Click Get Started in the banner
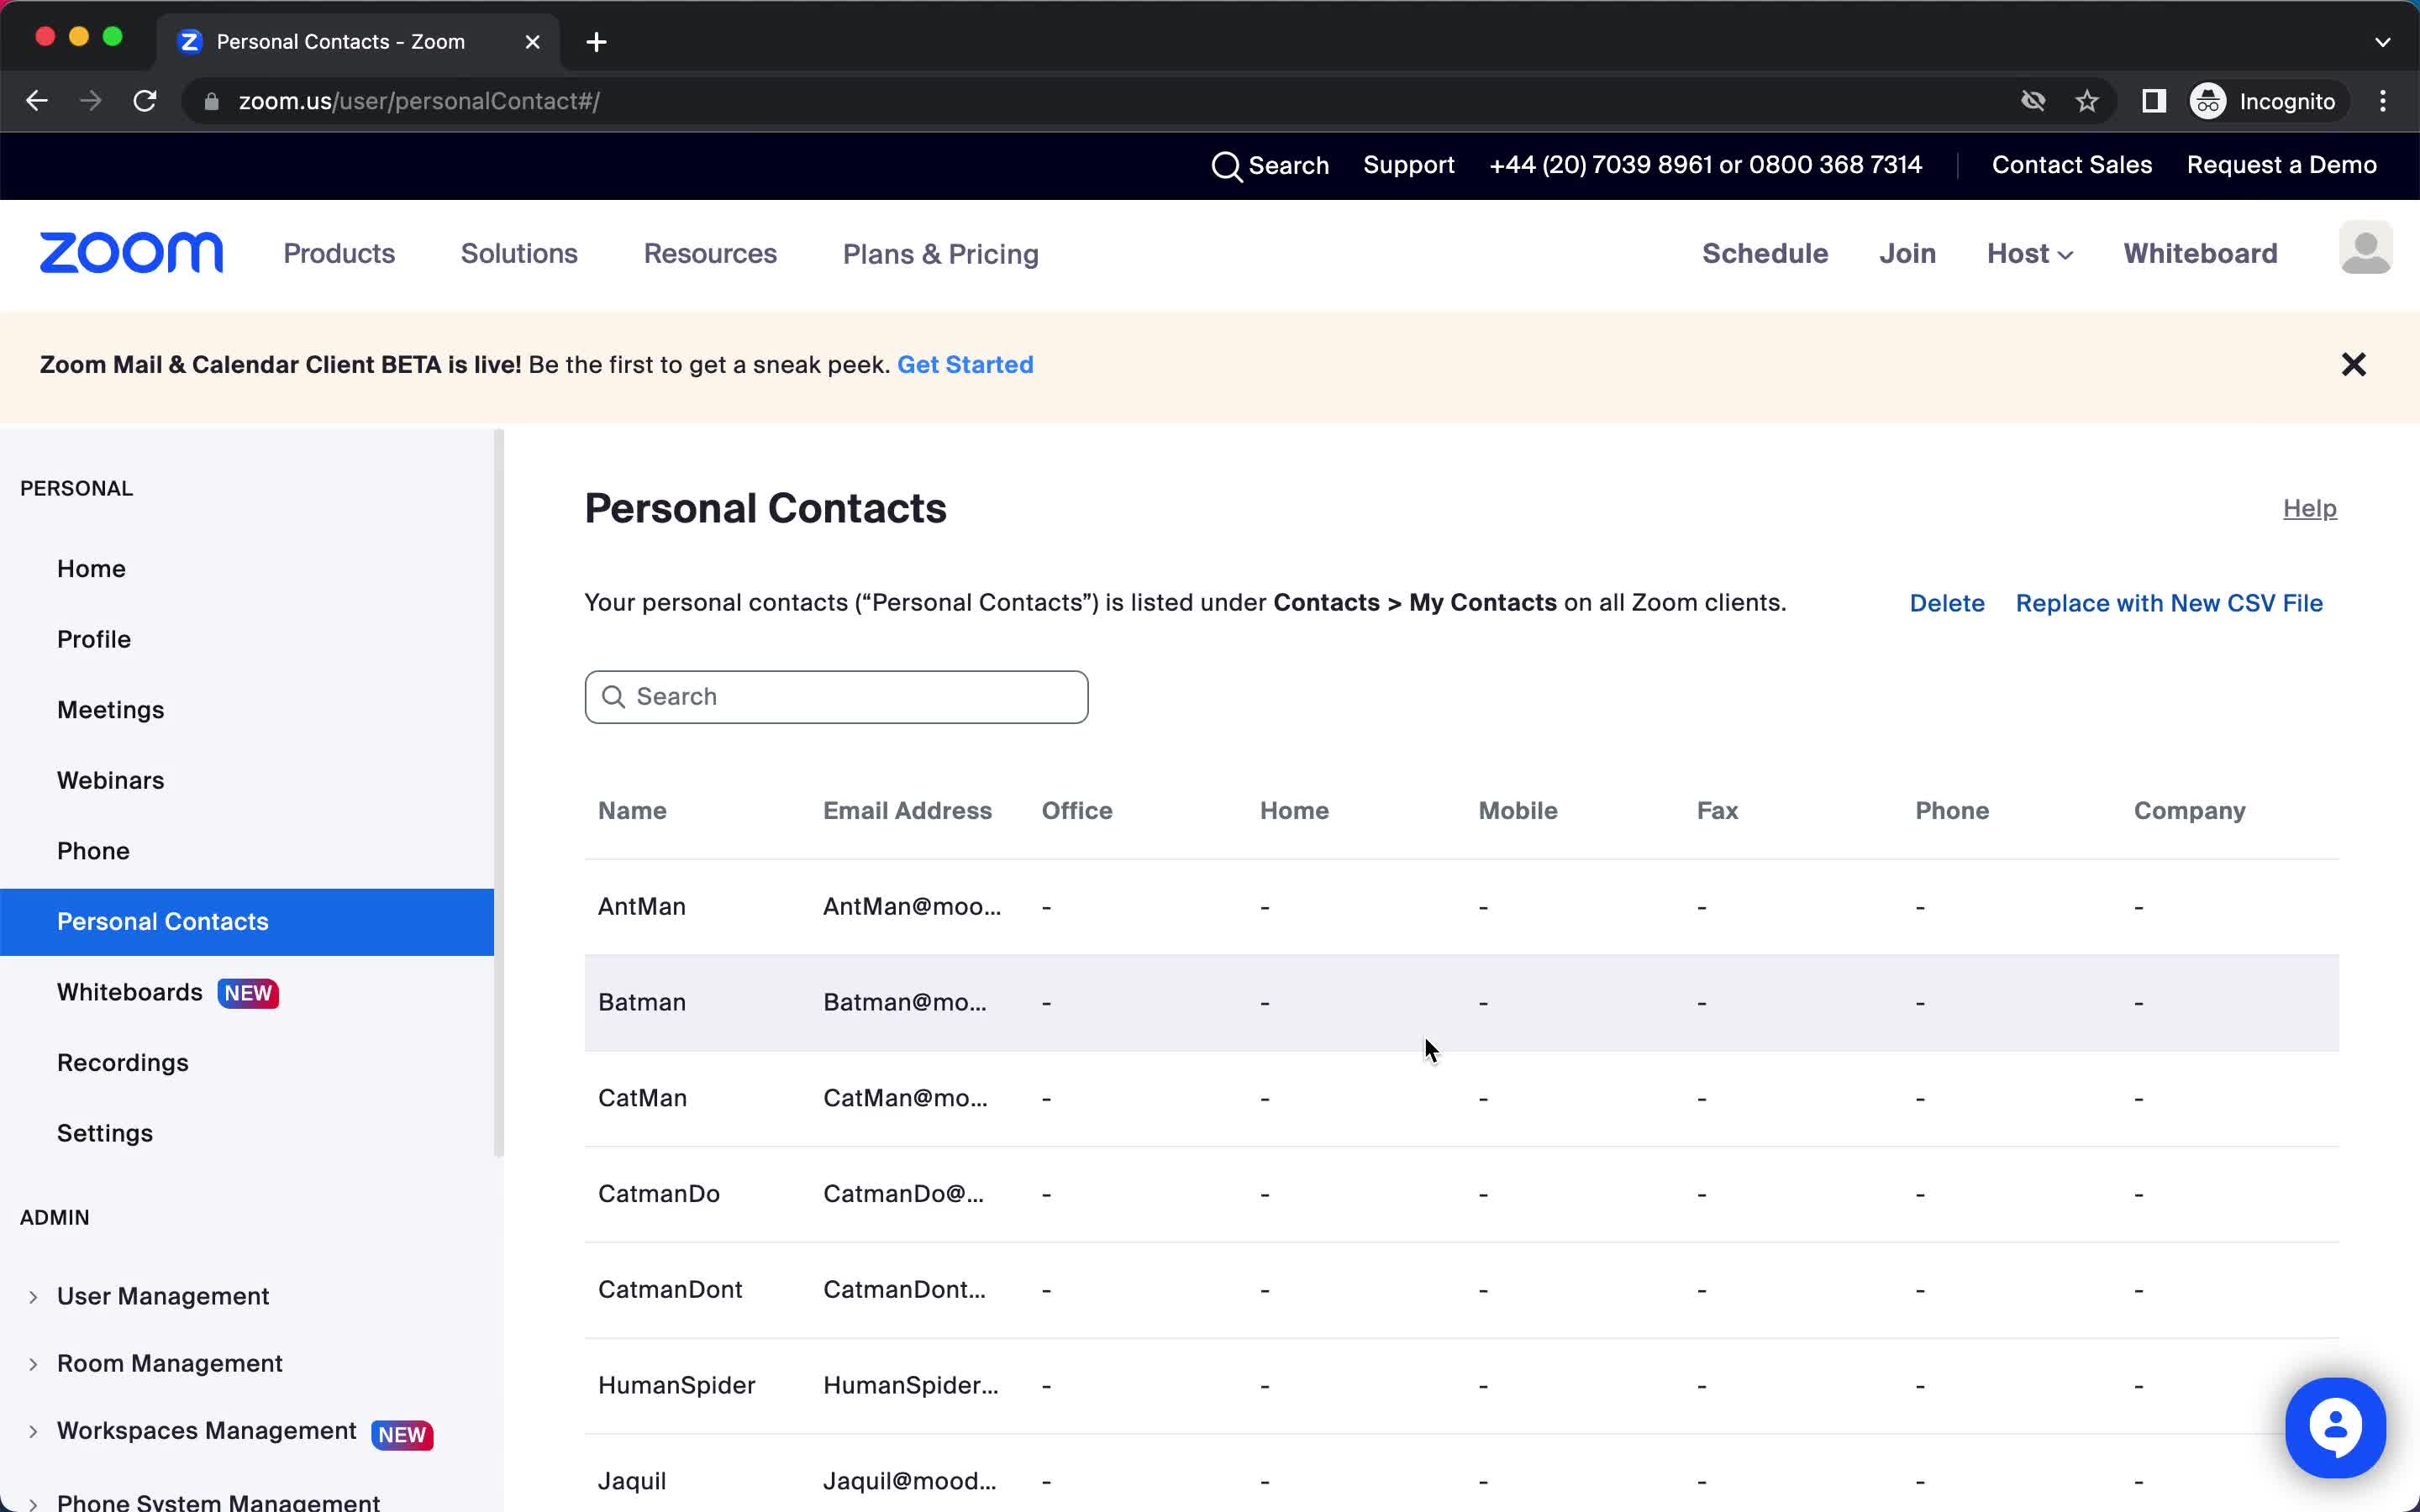The width and height of the screenshot is (2420, 1512). 965,365
